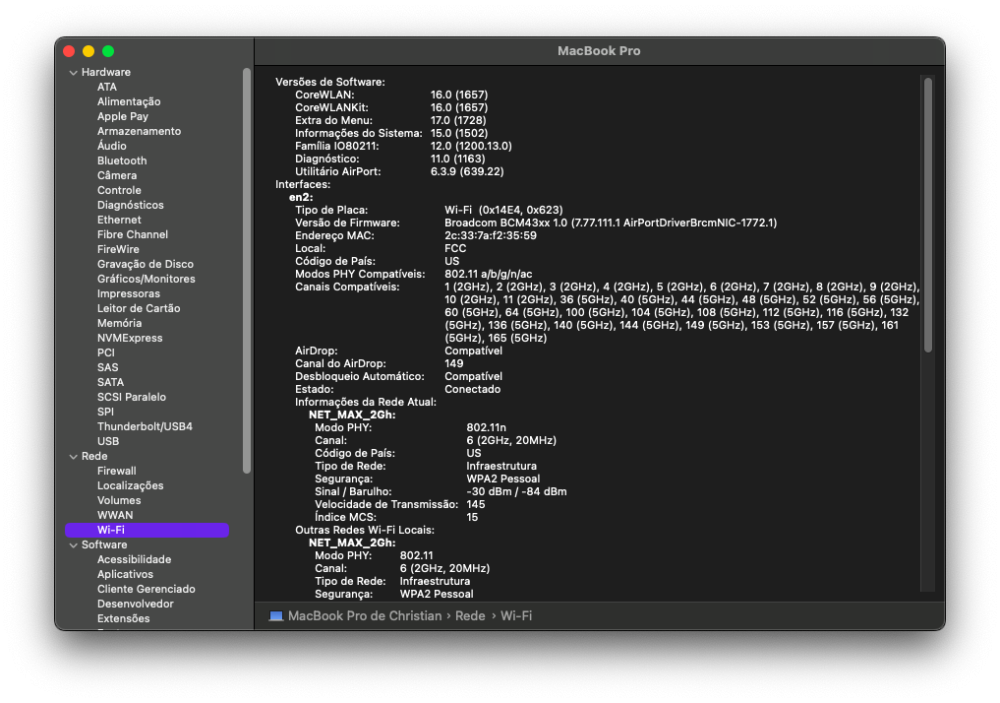
Task: Select Gravação de Disco entry
Action: pos(145,264)
